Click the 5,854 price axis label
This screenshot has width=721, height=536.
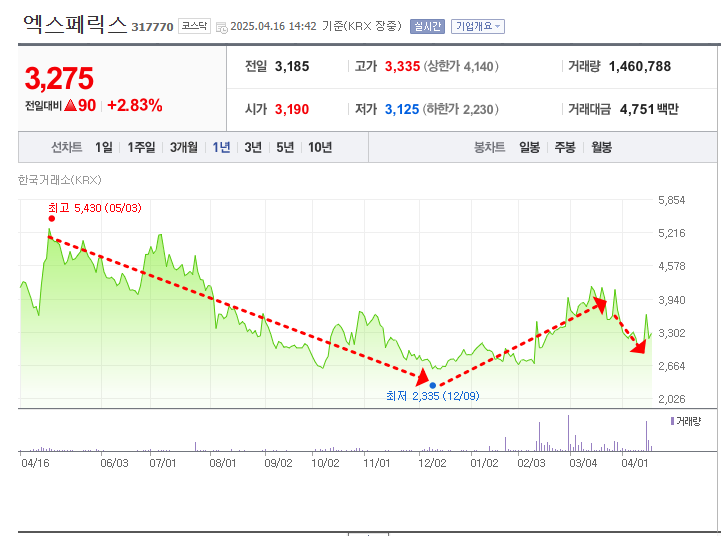[672, 200]
